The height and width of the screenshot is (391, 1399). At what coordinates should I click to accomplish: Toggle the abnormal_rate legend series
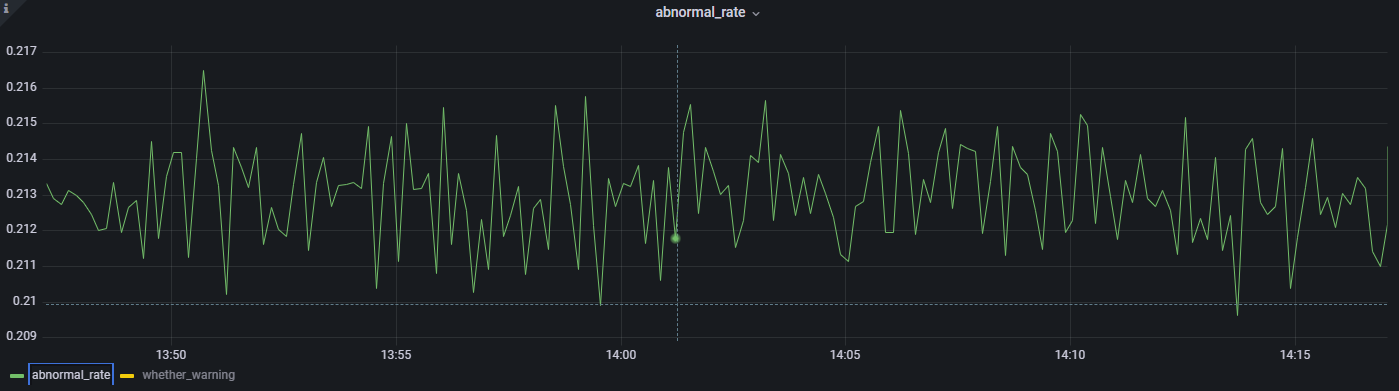coord(71,375)
